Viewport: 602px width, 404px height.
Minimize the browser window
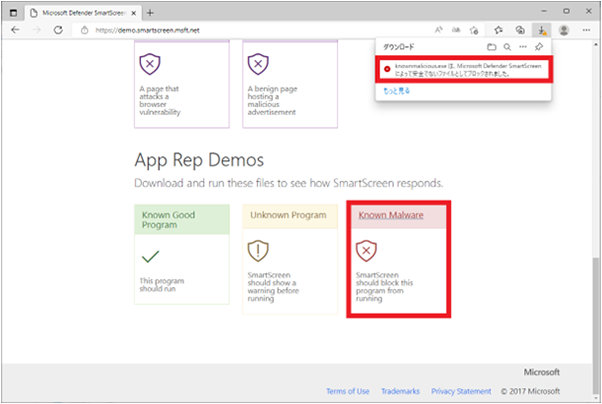(x=544, y=12)
